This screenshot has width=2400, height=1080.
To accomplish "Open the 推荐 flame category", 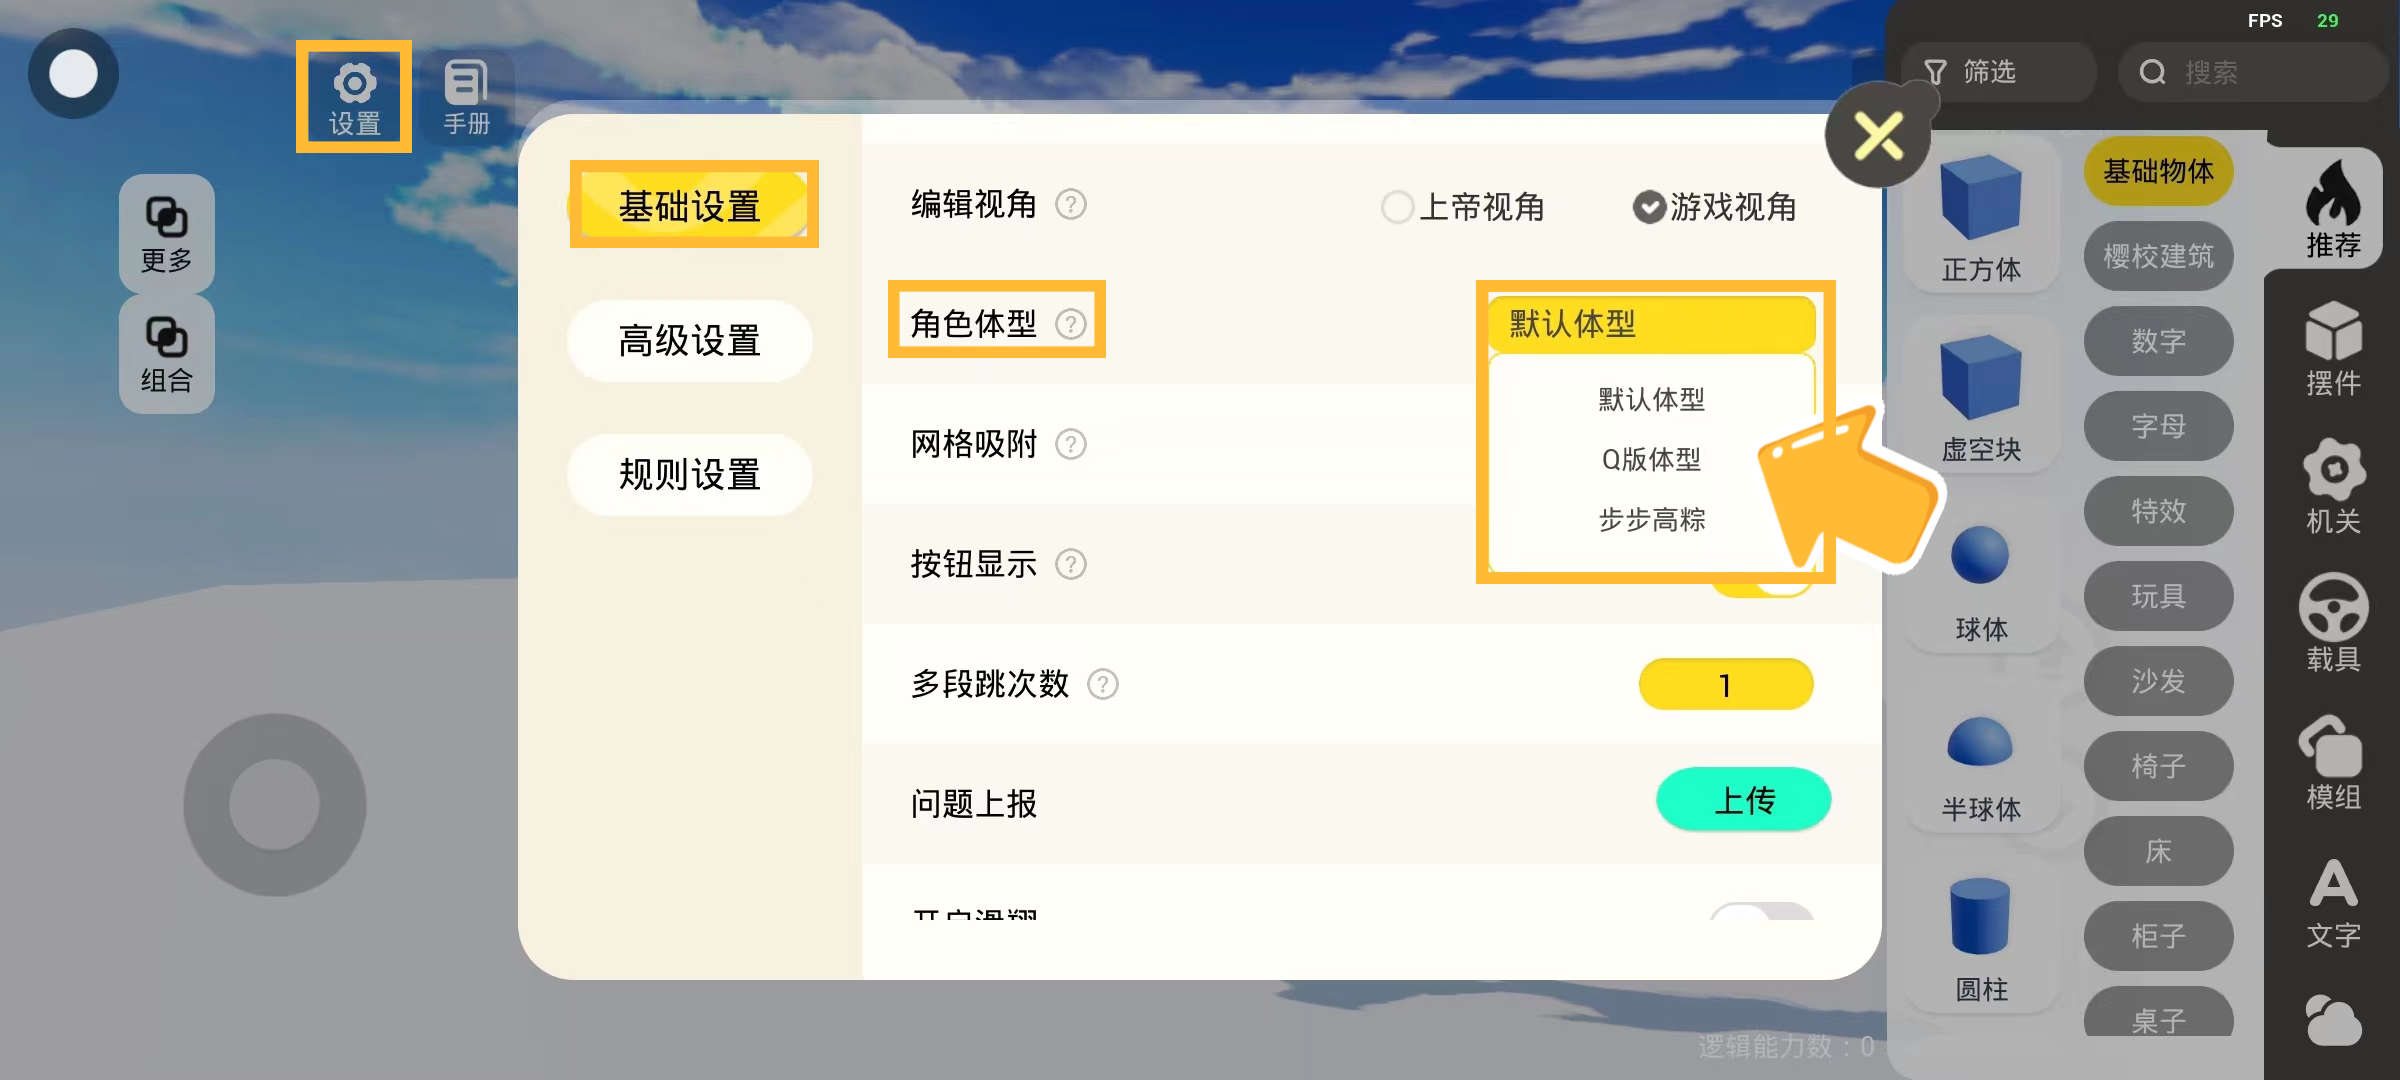I will (2332, 208).
